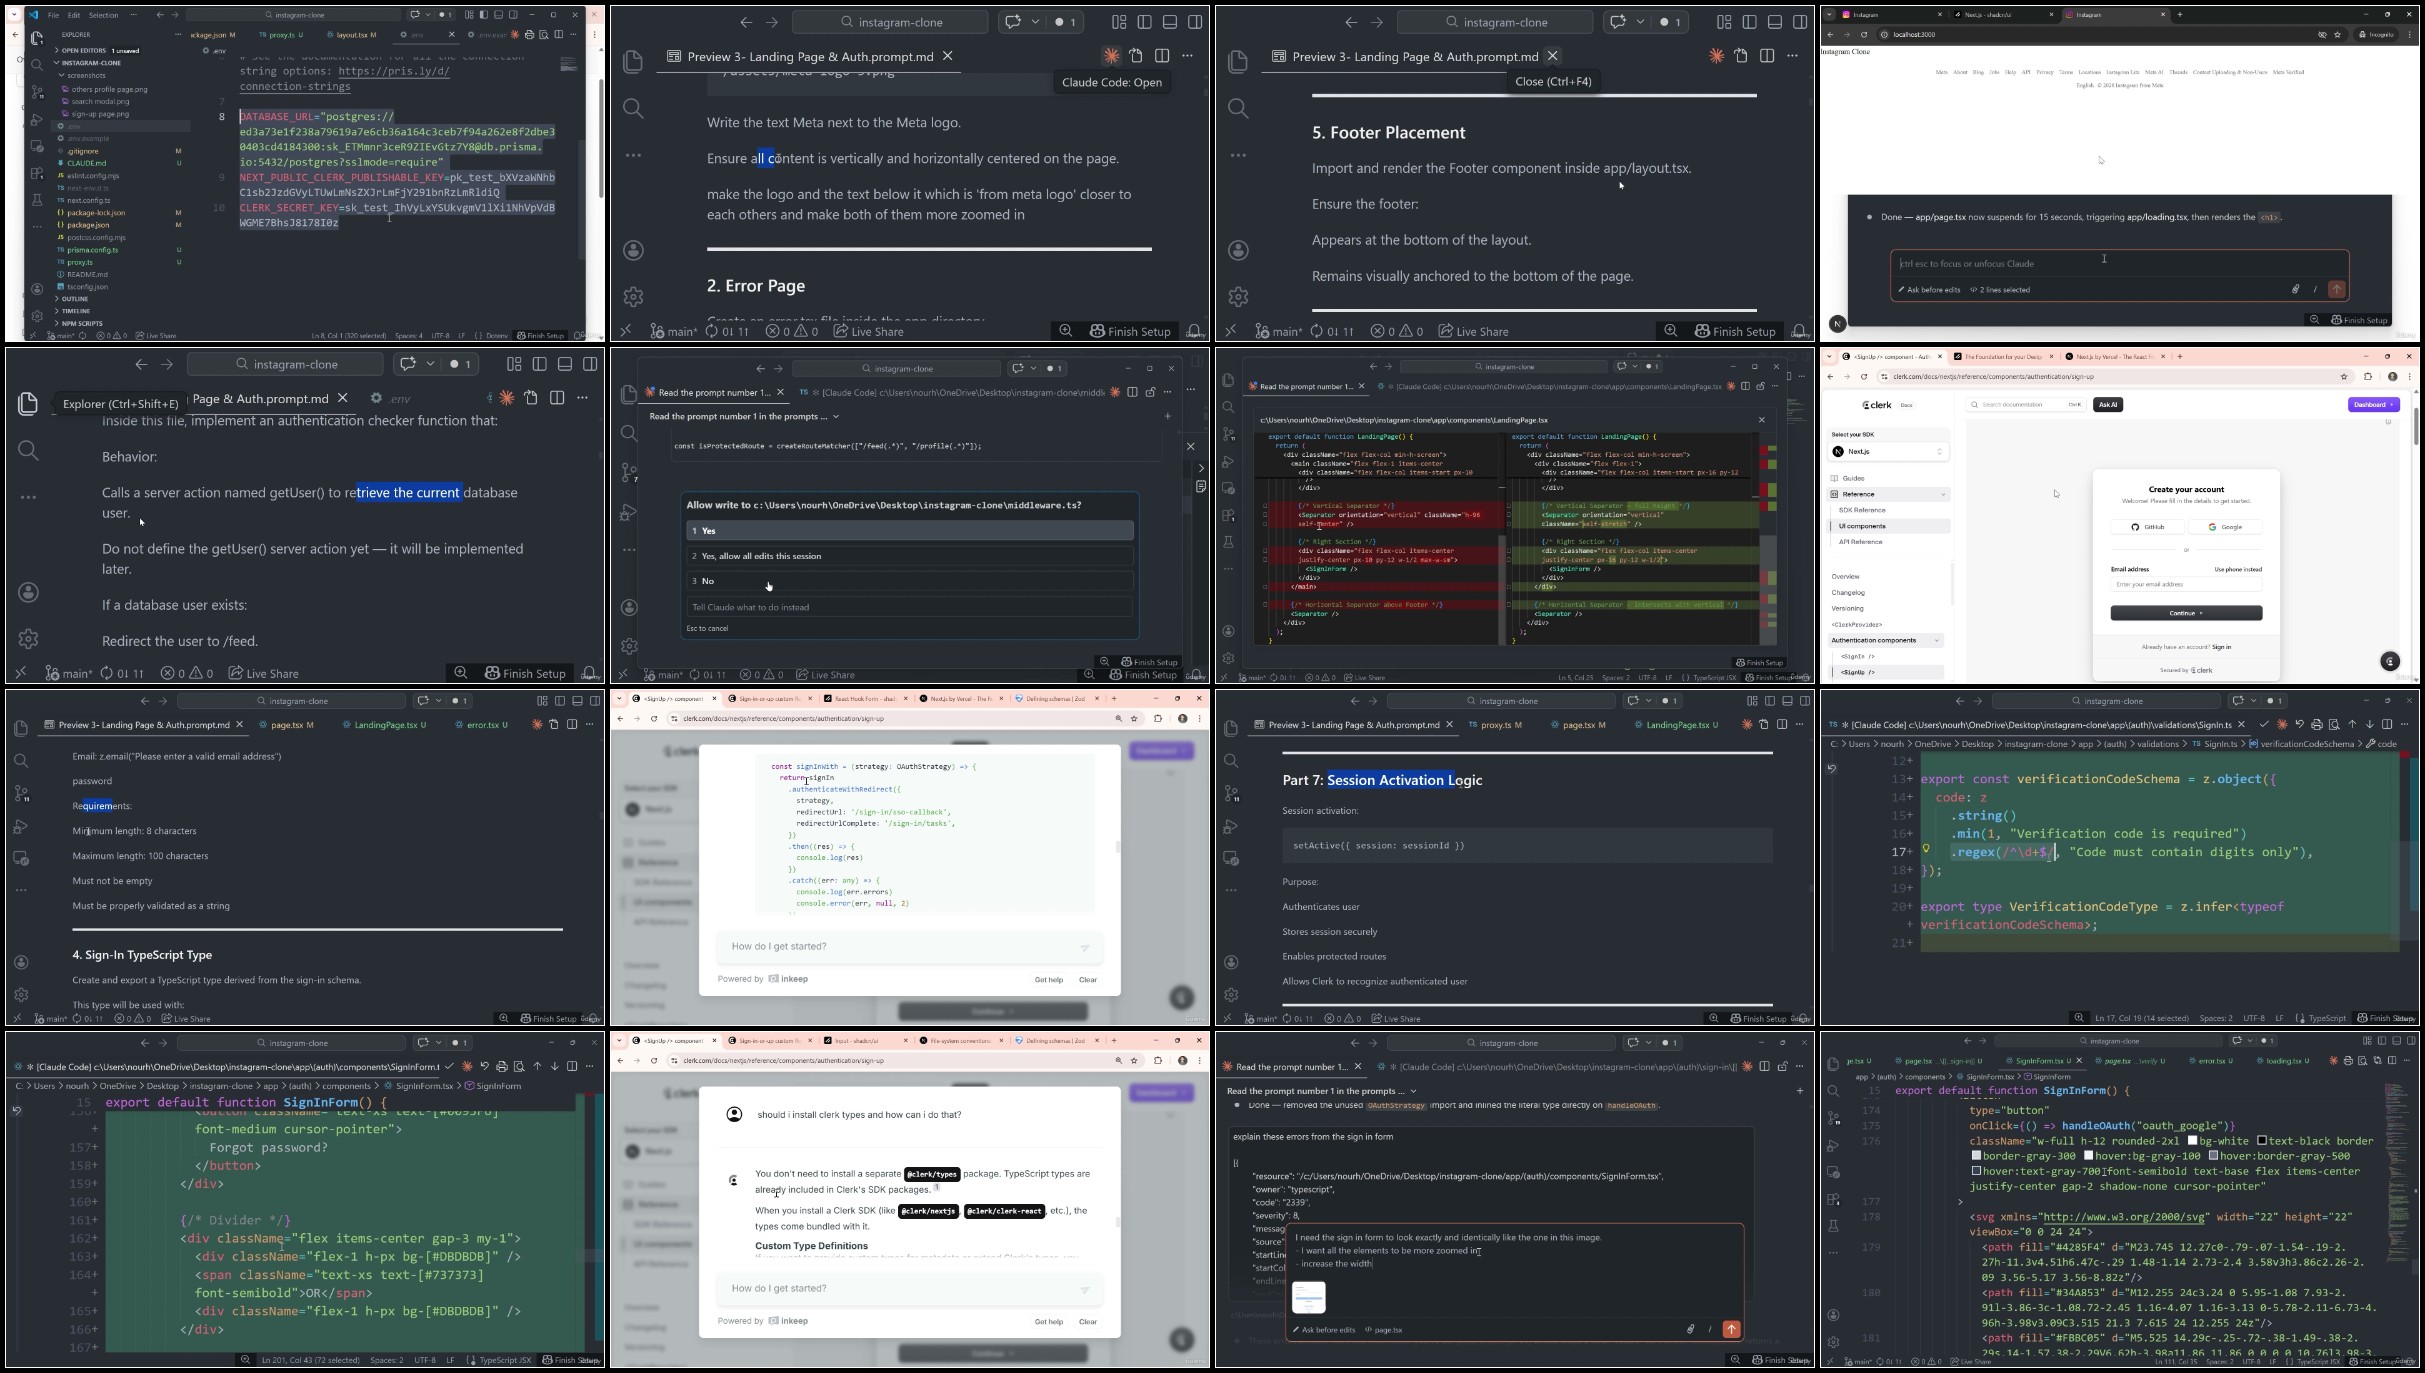Click Google icon button in Create your account card
Image resolution: width=2425 pixels, height=1373 pixels.
(x=2225, y=527)
